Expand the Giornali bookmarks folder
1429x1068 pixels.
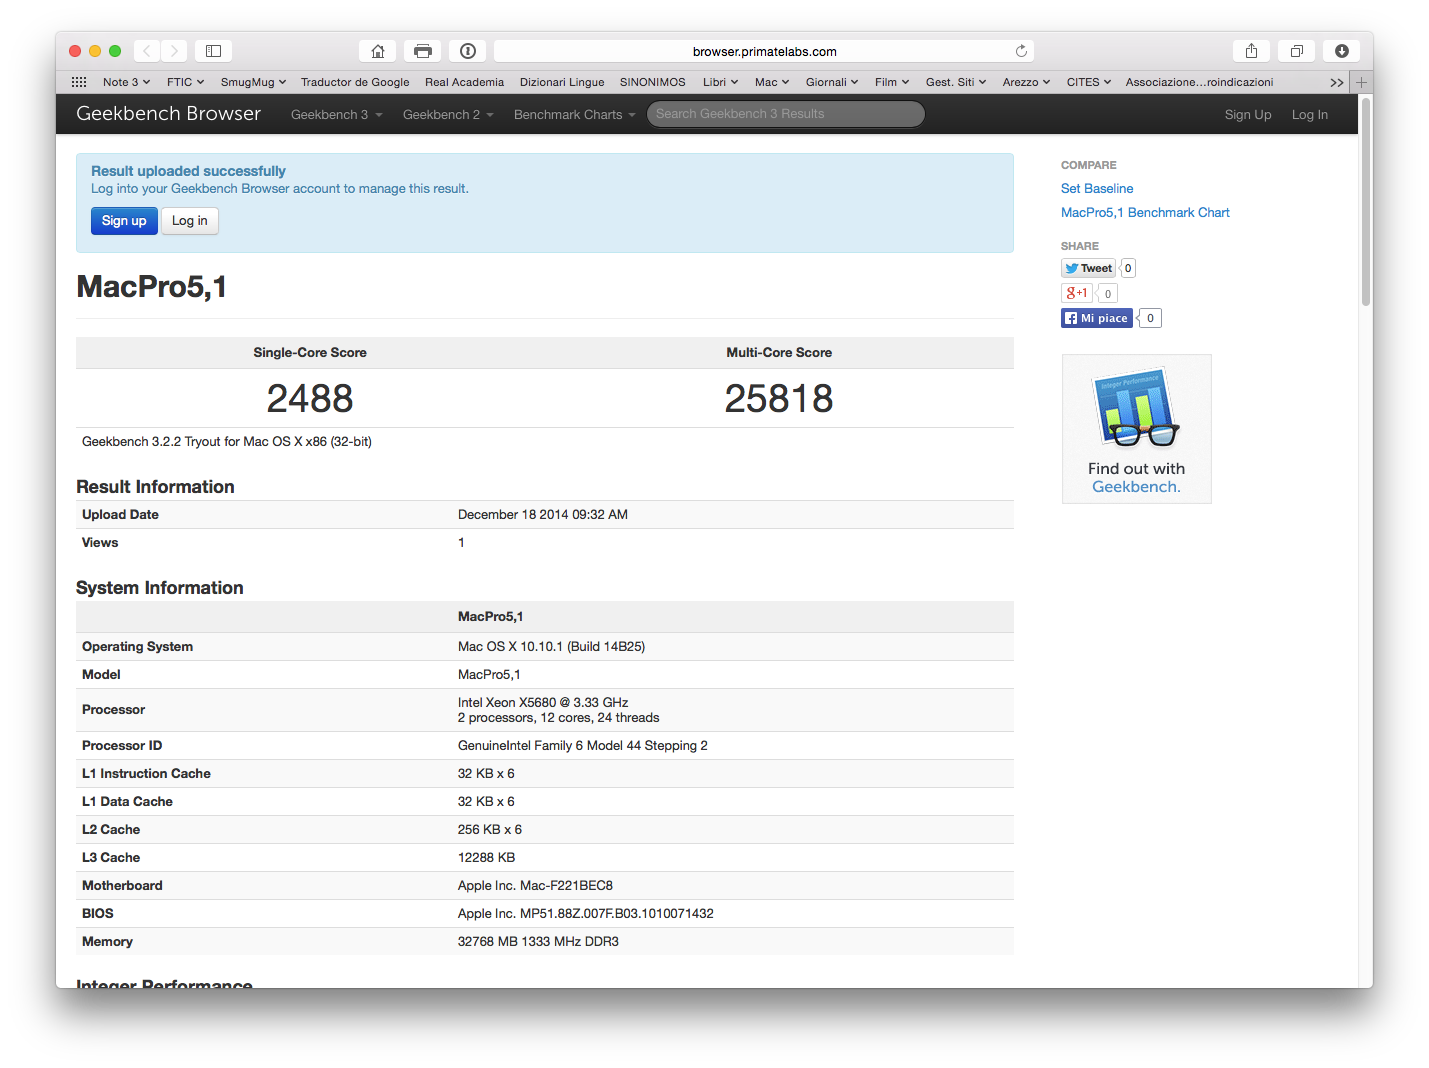pyautogui.click(x=831, y=82)
